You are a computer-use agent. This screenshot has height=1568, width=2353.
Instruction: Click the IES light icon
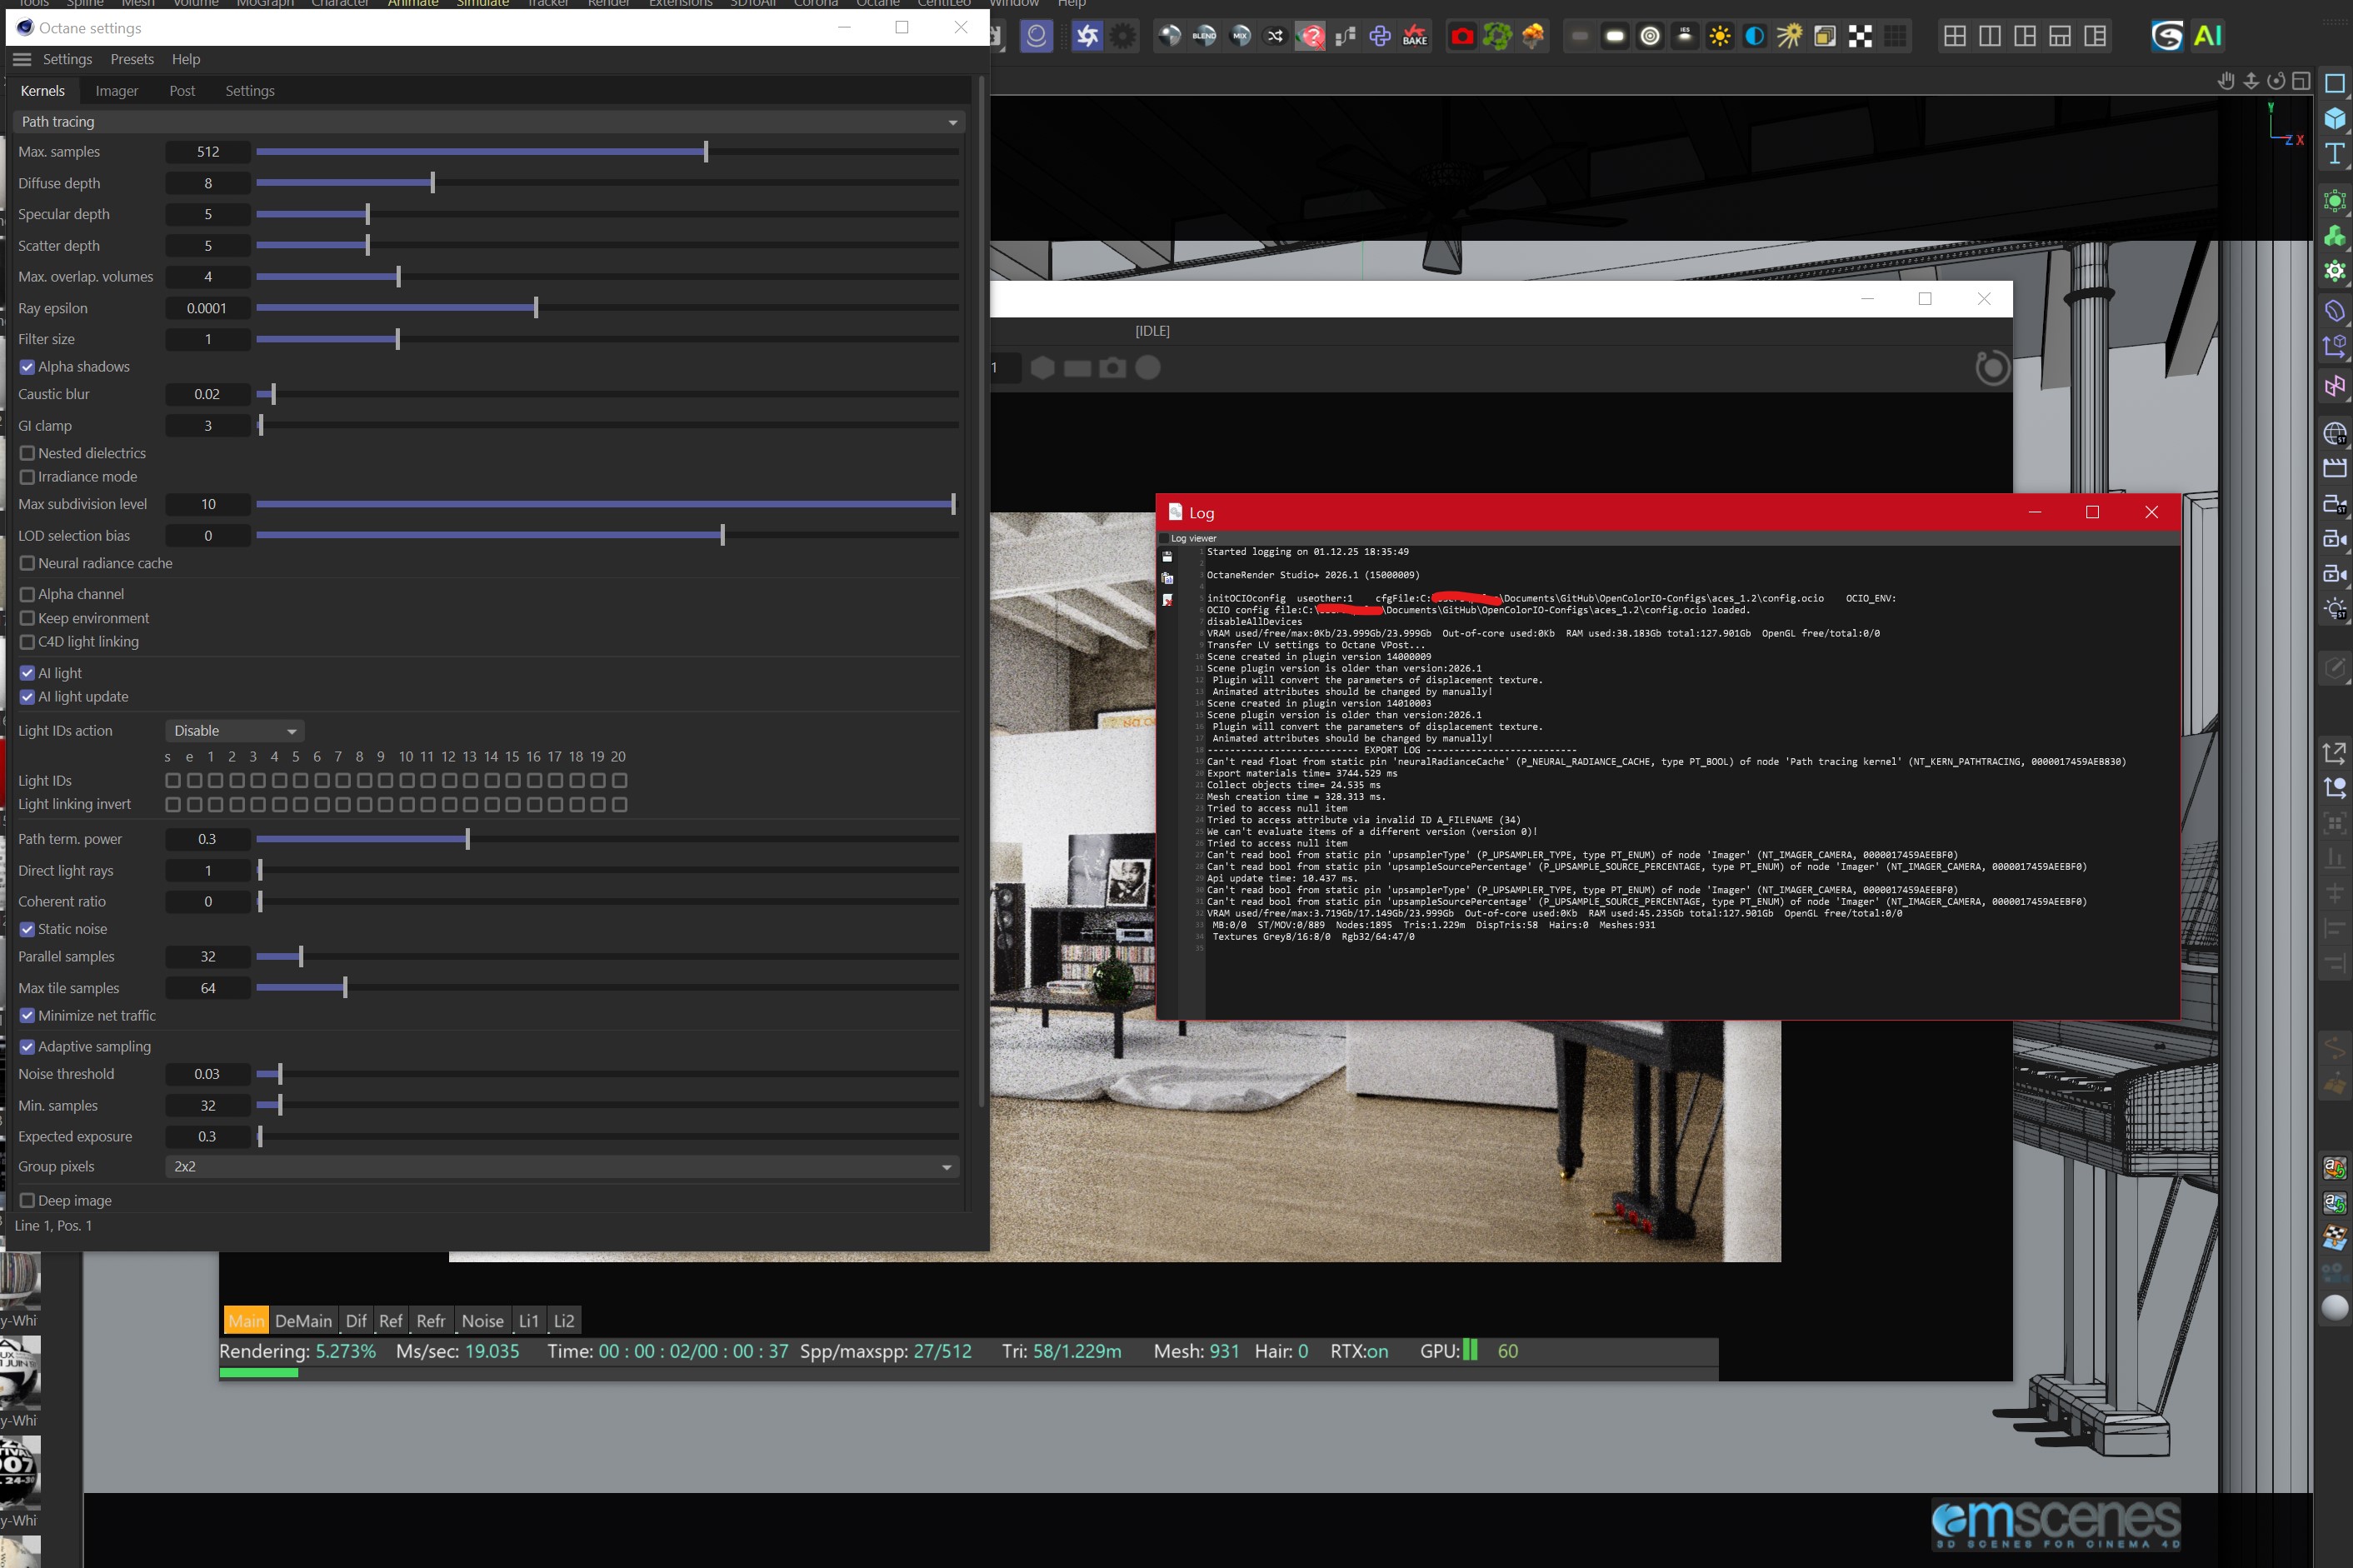(x=1685, y=37)
